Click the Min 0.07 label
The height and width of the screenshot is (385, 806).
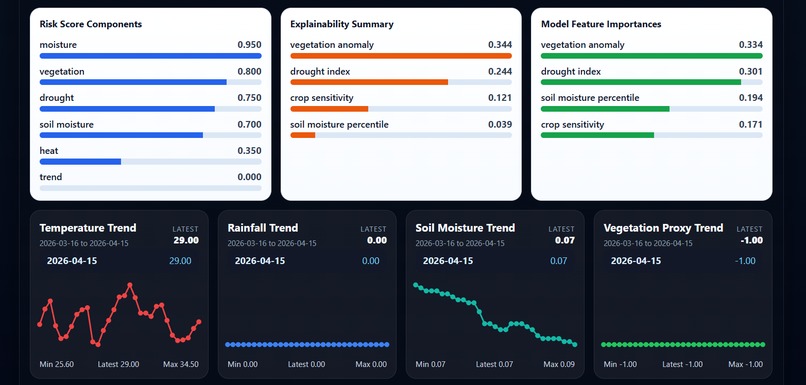(431, 364)
